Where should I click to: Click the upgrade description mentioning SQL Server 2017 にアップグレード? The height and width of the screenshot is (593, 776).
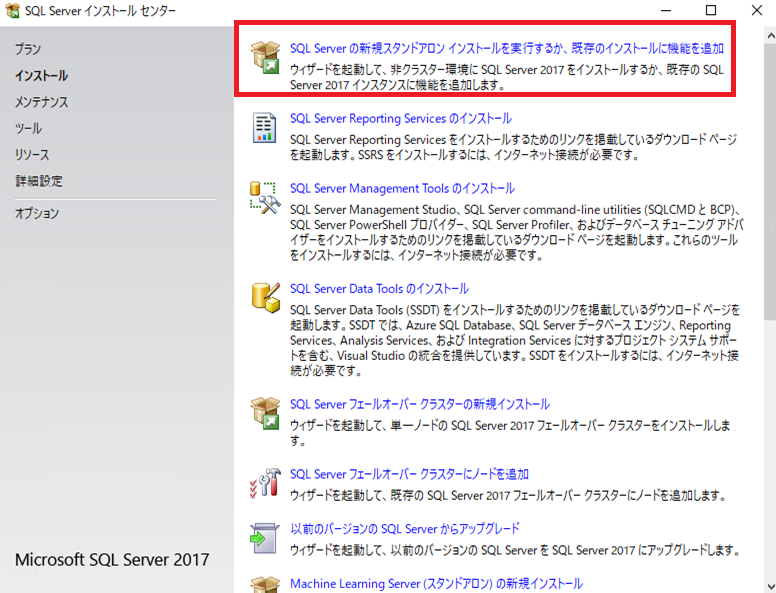coord(515,550)
